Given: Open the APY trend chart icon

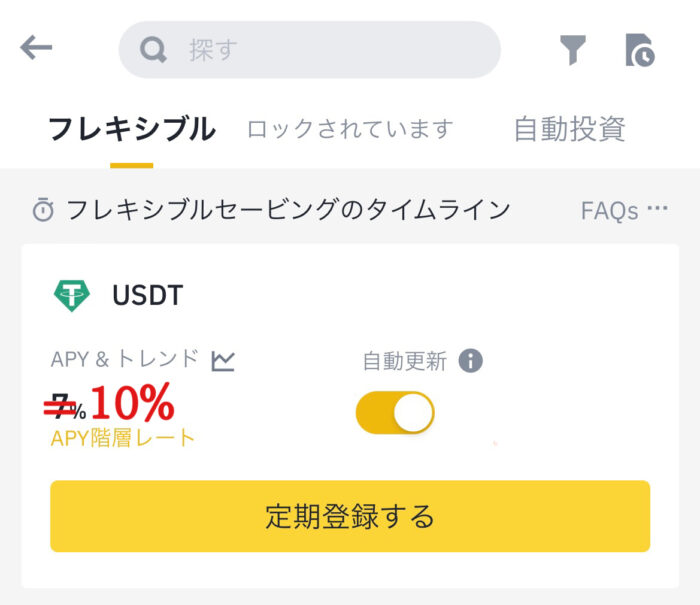Looking at the screenshot, I should pos(223,361).
